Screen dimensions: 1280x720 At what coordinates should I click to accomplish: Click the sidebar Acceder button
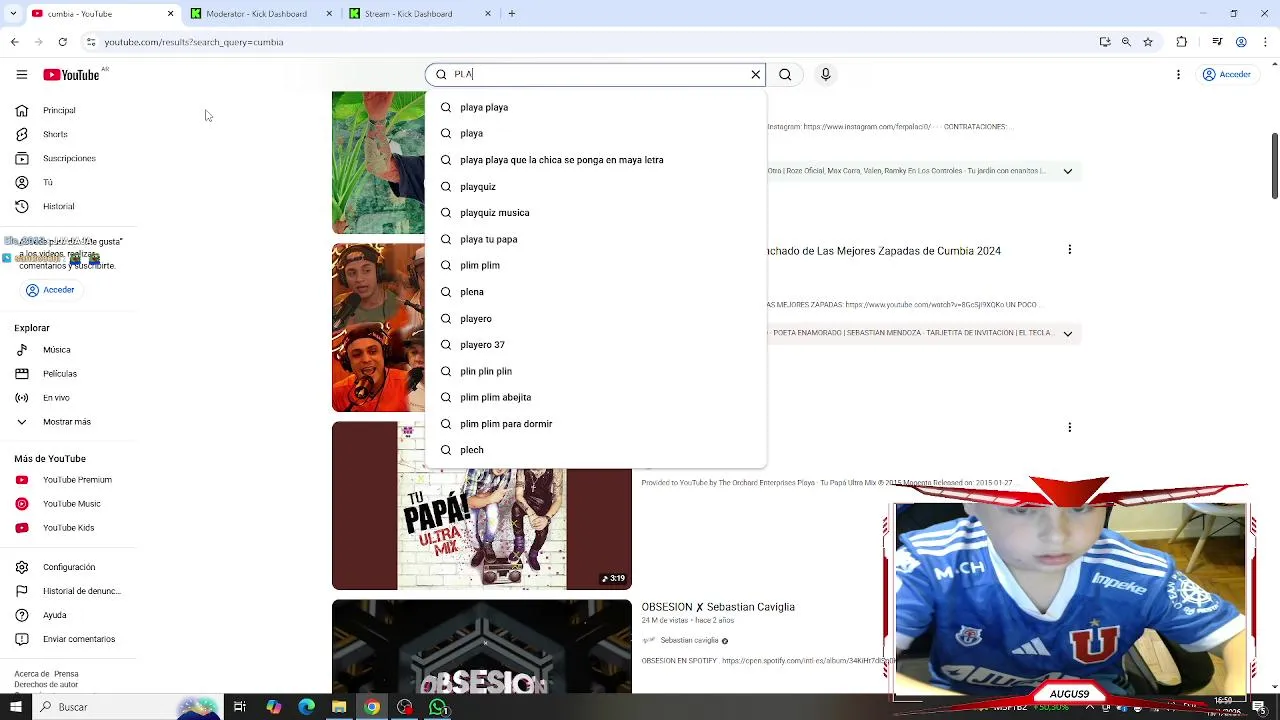(50, 290)
